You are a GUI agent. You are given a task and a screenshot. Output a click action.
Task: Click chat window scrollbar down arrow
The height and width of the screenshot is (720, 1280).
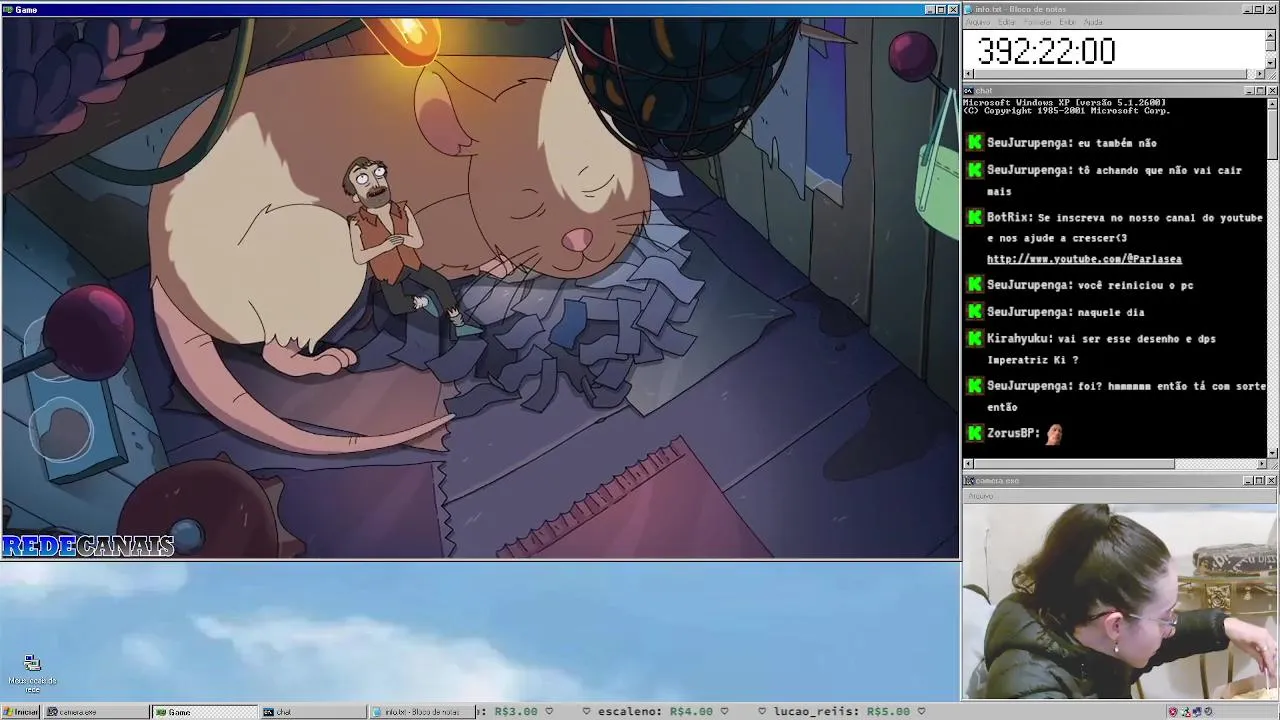click(x=1272, y=453)
